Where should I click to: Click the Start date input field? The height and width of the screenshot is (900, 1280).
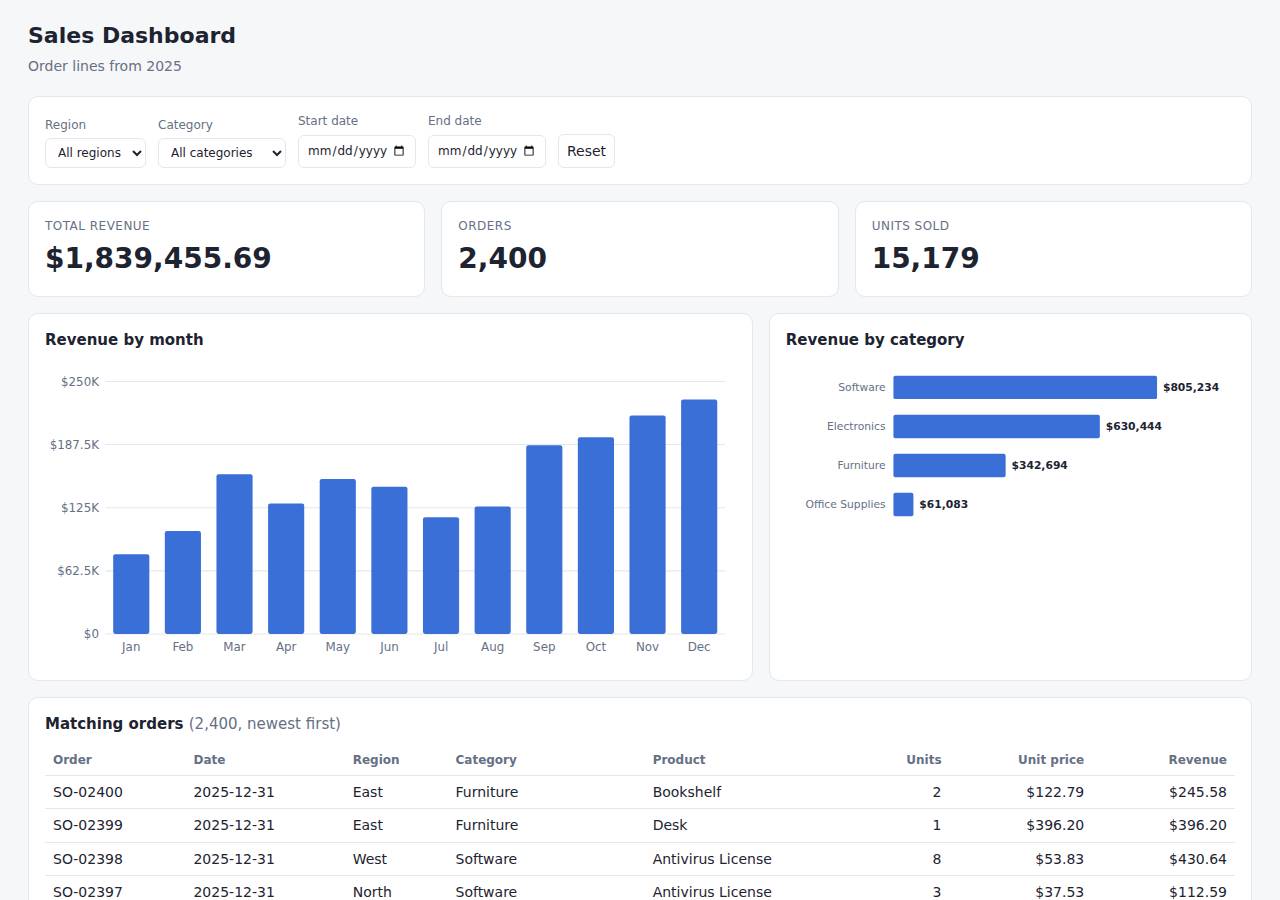357,151
